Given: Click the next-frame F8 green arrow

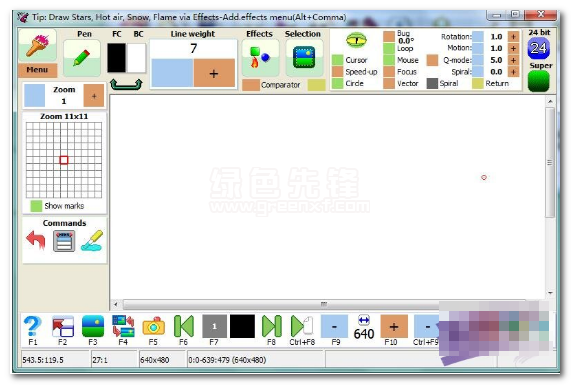Looking at the screenshot, I should 272,326.
